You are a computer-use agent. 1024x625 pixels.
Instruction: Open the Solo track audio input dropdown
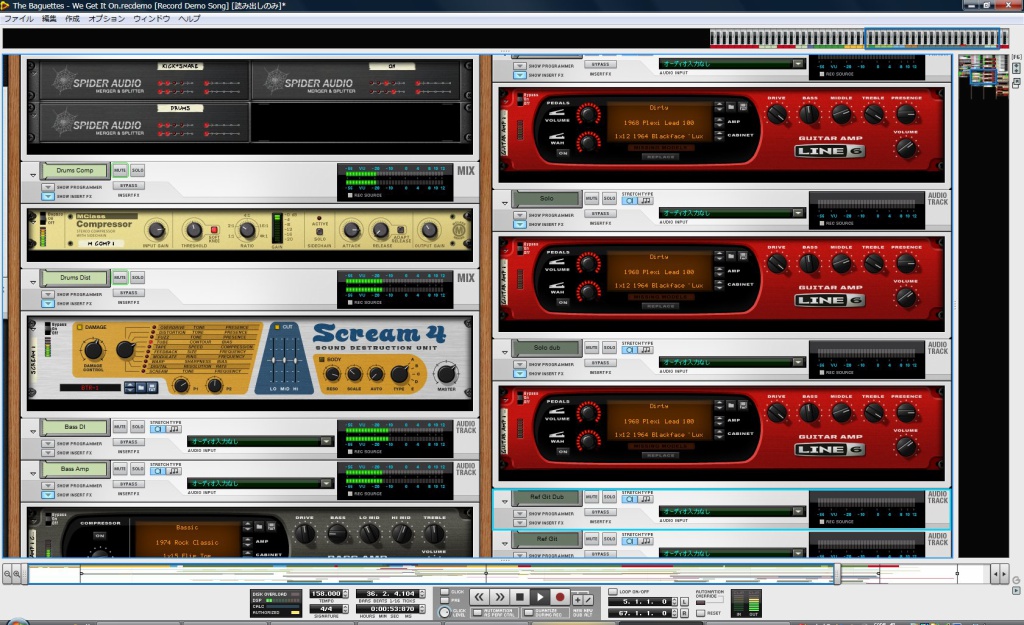[798, 213]
